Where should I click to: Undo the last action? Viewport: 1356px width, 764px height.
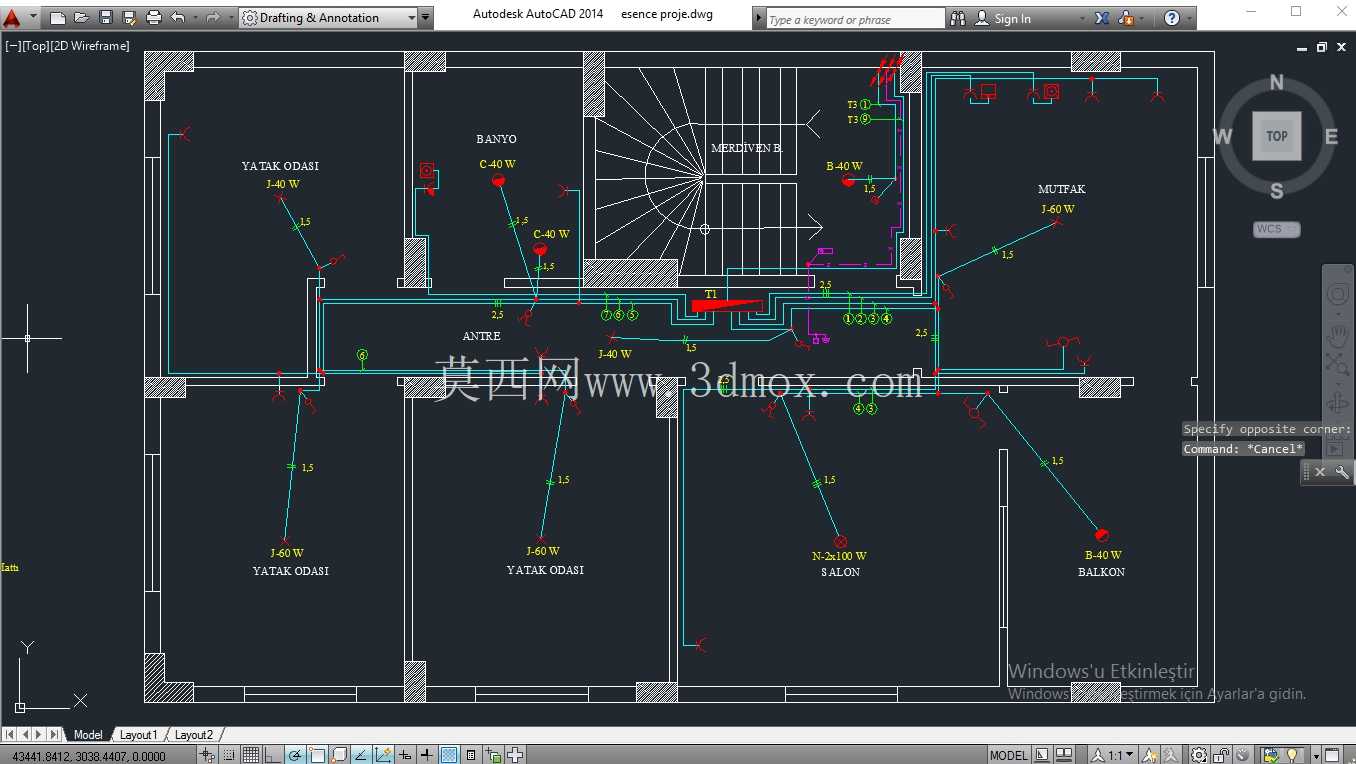point(178,18)
